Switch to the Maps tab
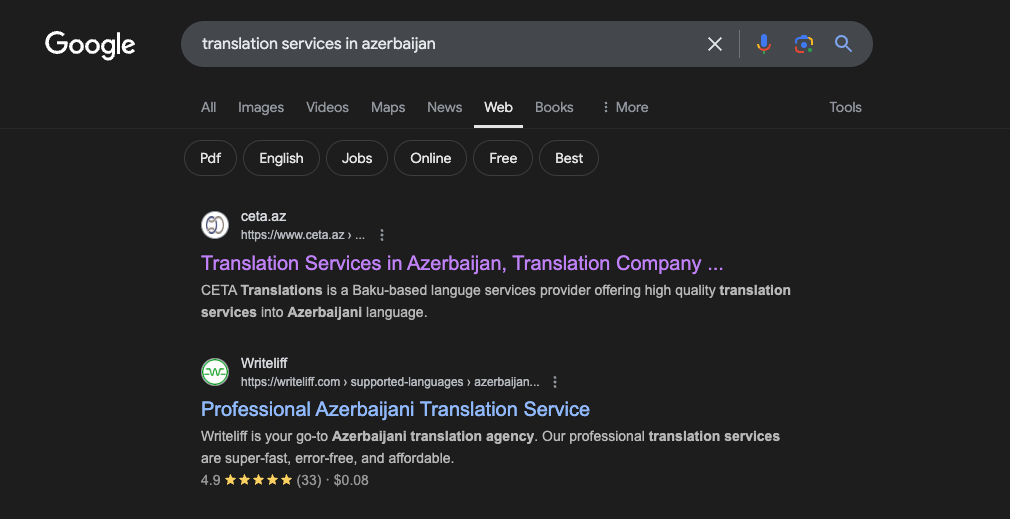1010x519 pixels. (388, 108)
